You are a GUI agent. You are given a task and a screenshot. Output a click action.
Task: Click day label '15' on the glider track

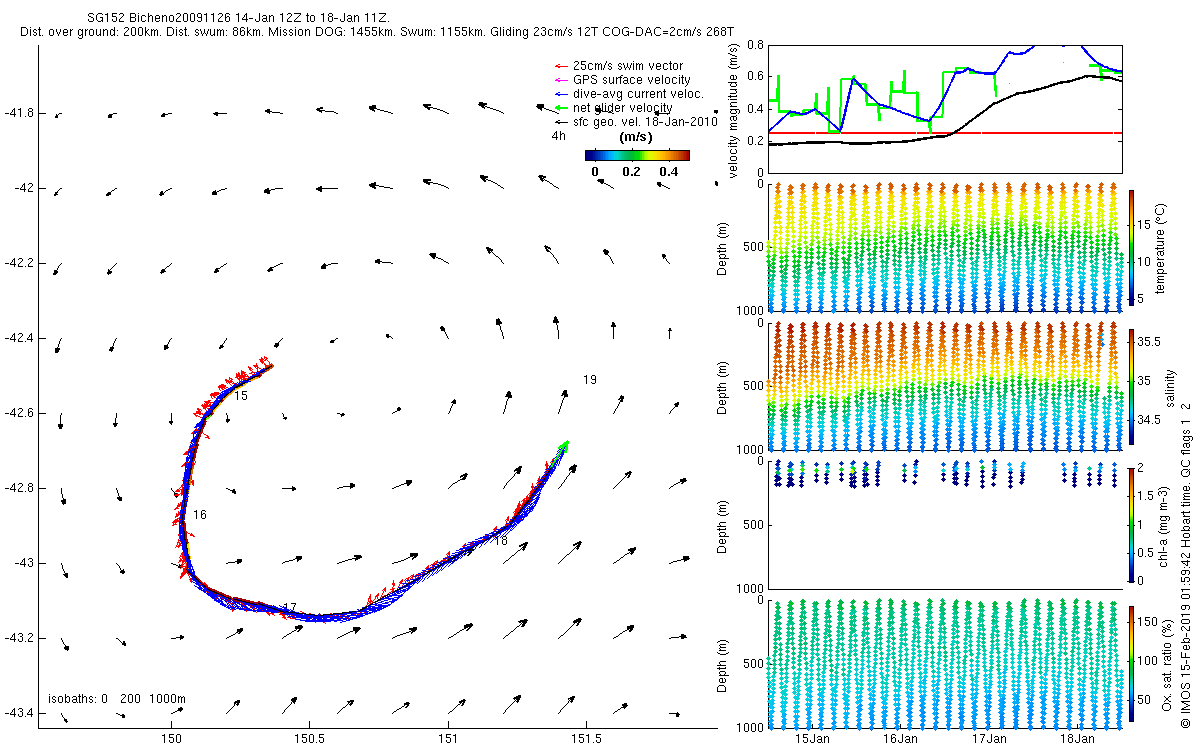pyautogui.click(x=241, y=396)
